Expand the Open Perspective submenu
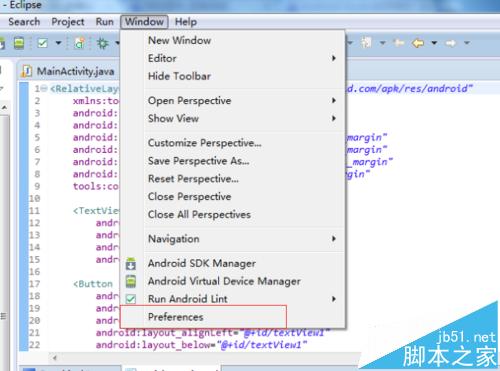 (x=233, y=100)
